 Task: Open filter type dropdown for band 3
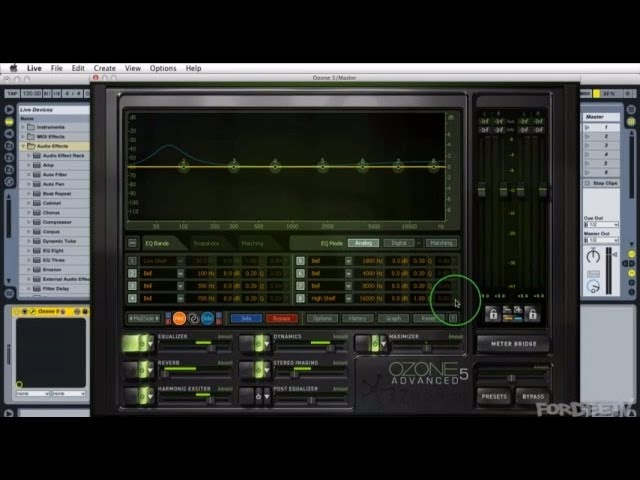tap(180, 286)
